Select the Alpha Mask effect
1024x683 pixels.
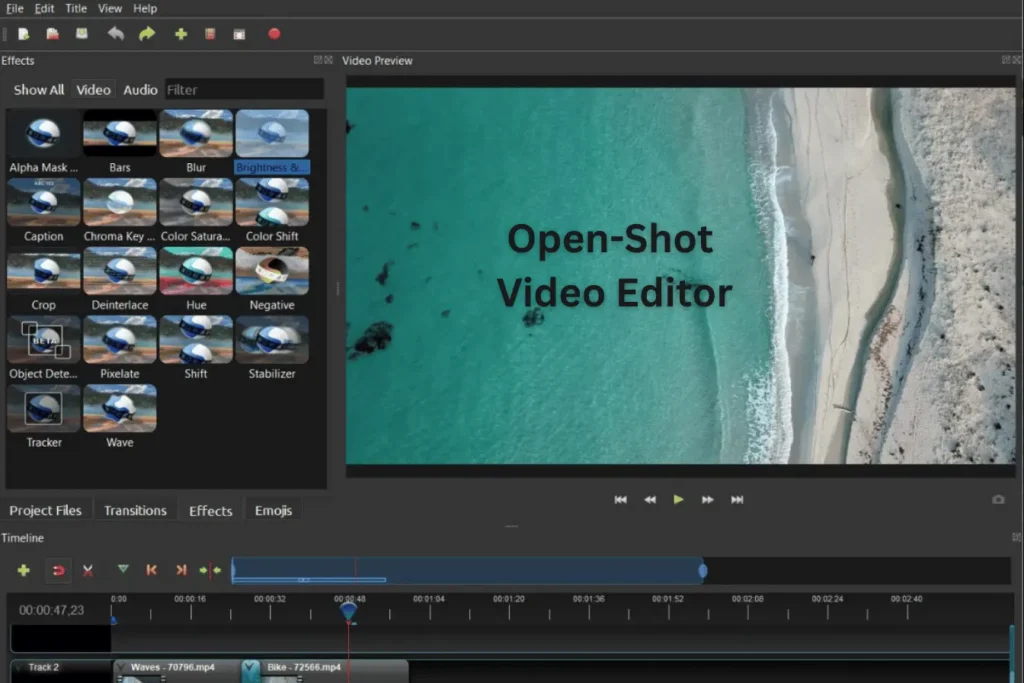coord(44,142)
